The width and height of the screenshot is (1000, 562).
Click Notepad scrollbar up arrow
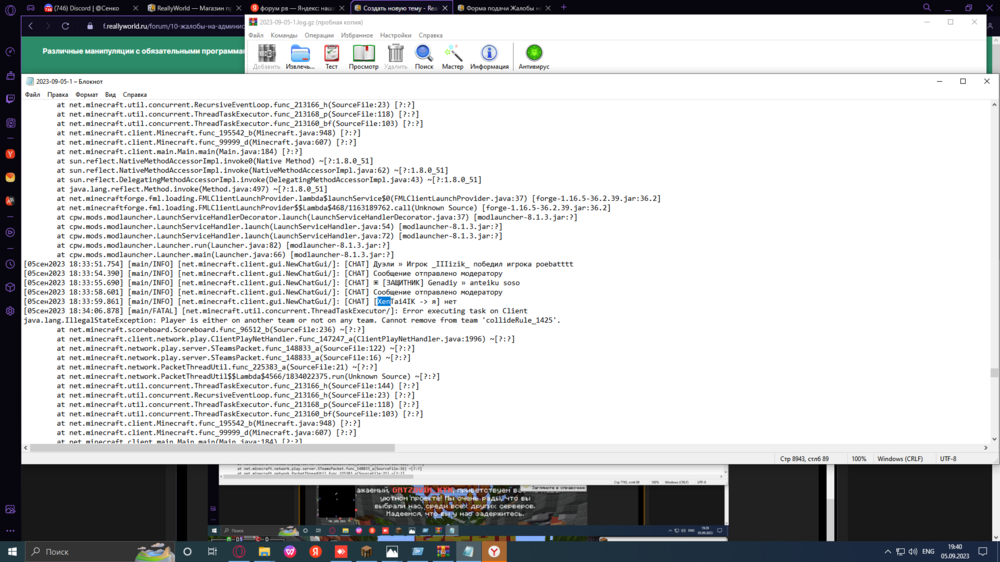[x=994, y=105]
